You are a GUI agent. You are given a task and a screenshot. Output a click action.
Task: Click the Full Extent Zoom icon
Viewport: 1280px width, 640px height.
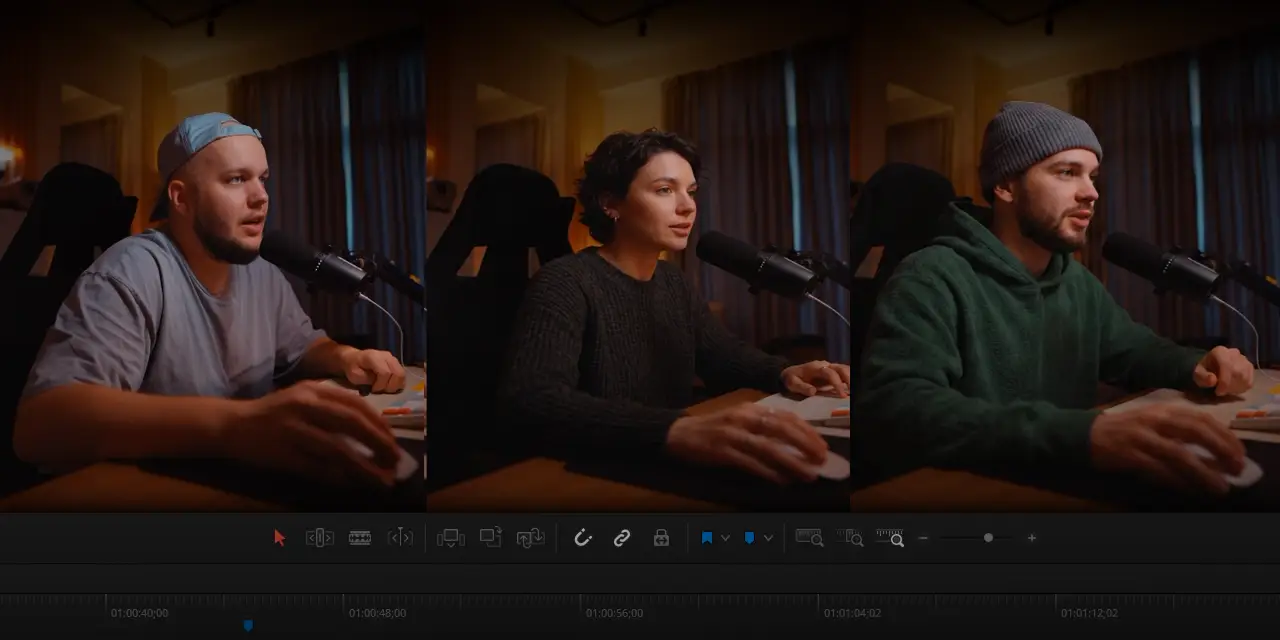(809, 538)
